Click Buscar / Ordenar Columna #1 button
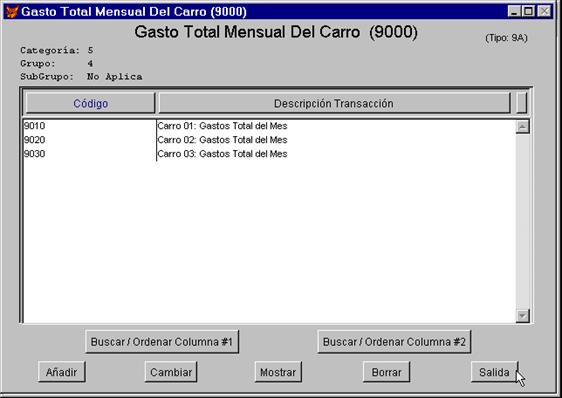The image size is (562, 398). coord(162,342)
